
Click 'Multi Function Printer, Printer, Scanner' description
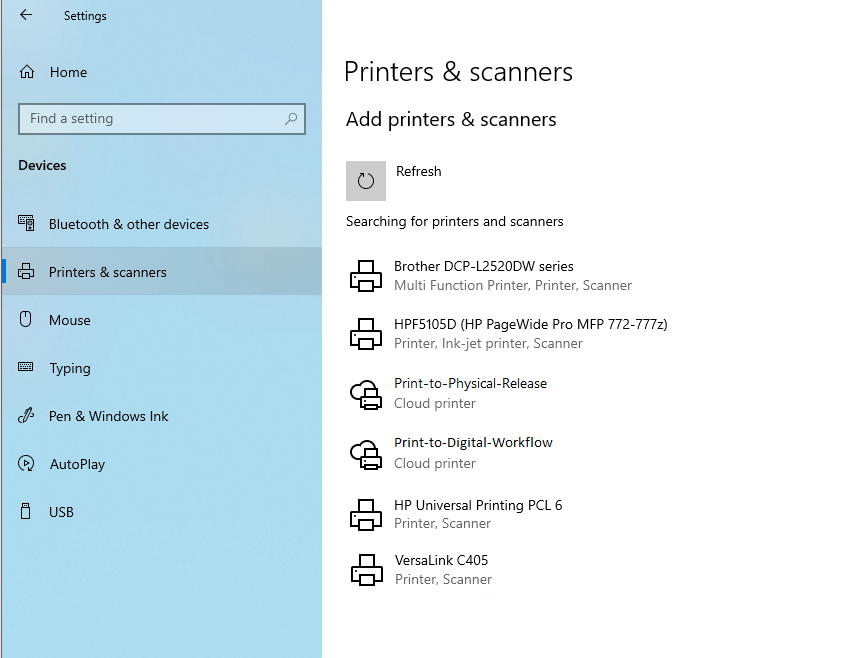coord(513,285)
